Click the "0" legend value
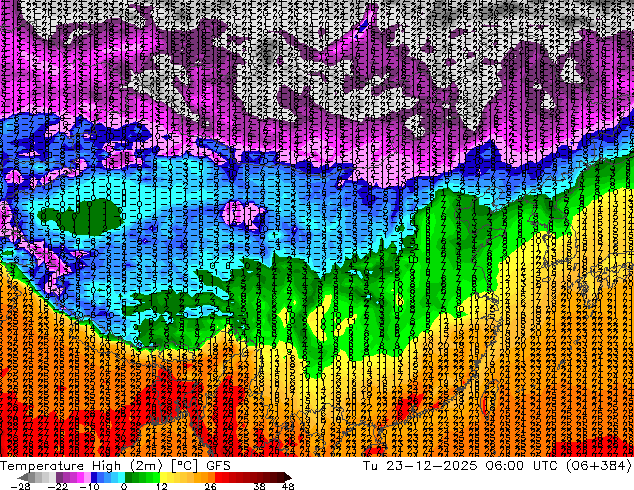The width and height of the screenshot is (634, 490). [124, 486]
